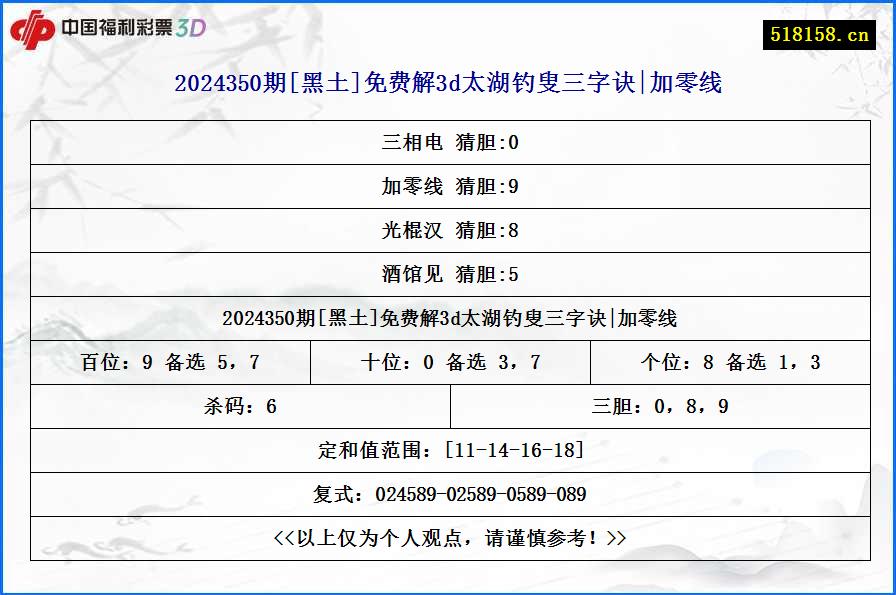This screenshot has height=595, width=896.
Task: Select the 定和值范围：[11-14-16-18] row
Action: [448, 450]
